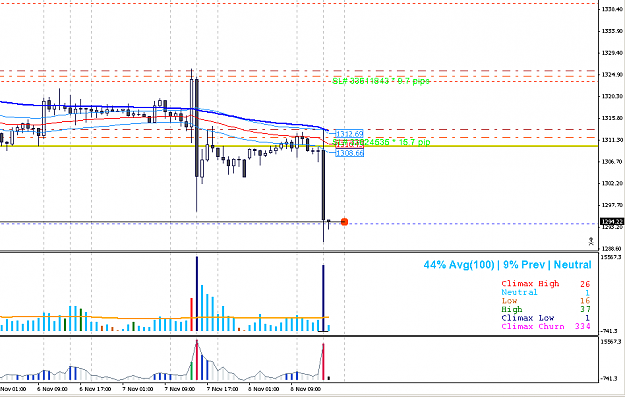Click the '7 Nov 01:00' time axis label

138,389
